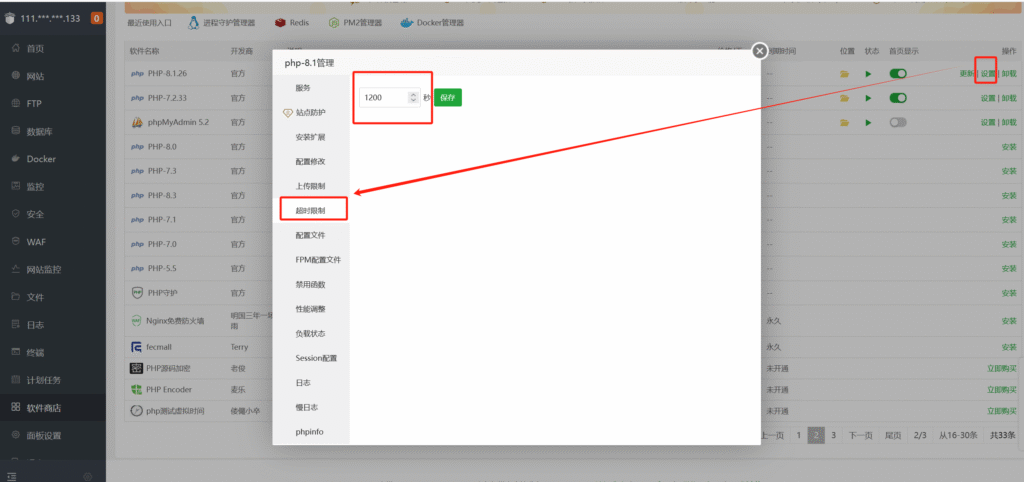Click 卸载 for PHP-7.2.33
Image resolution: width=1024 pixels, height=482 pixels.
click(1009, 98)
